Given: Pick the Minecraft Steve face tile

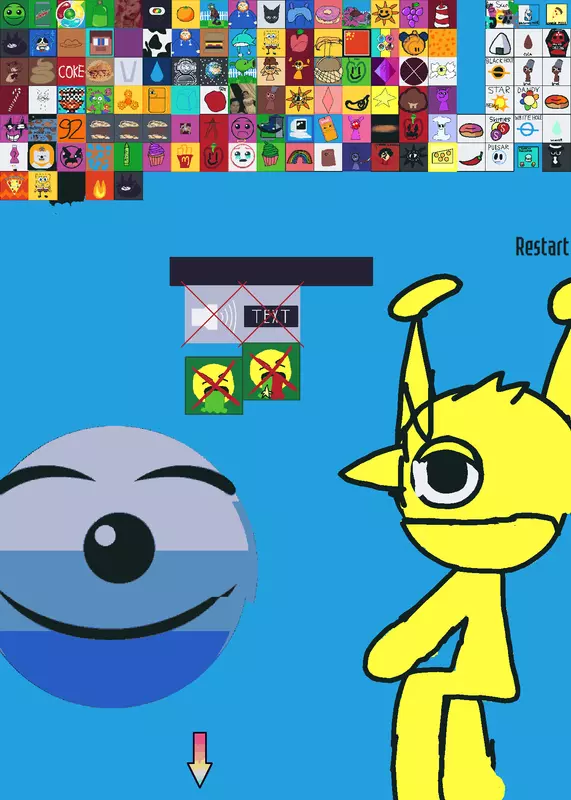Looking at the screenshot, I should click(100, 43).
